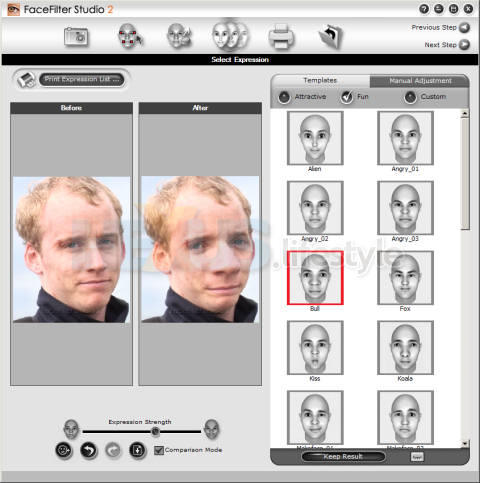
Task: Click the printer icon beside Print Expression List
Action: coord(26,80)
